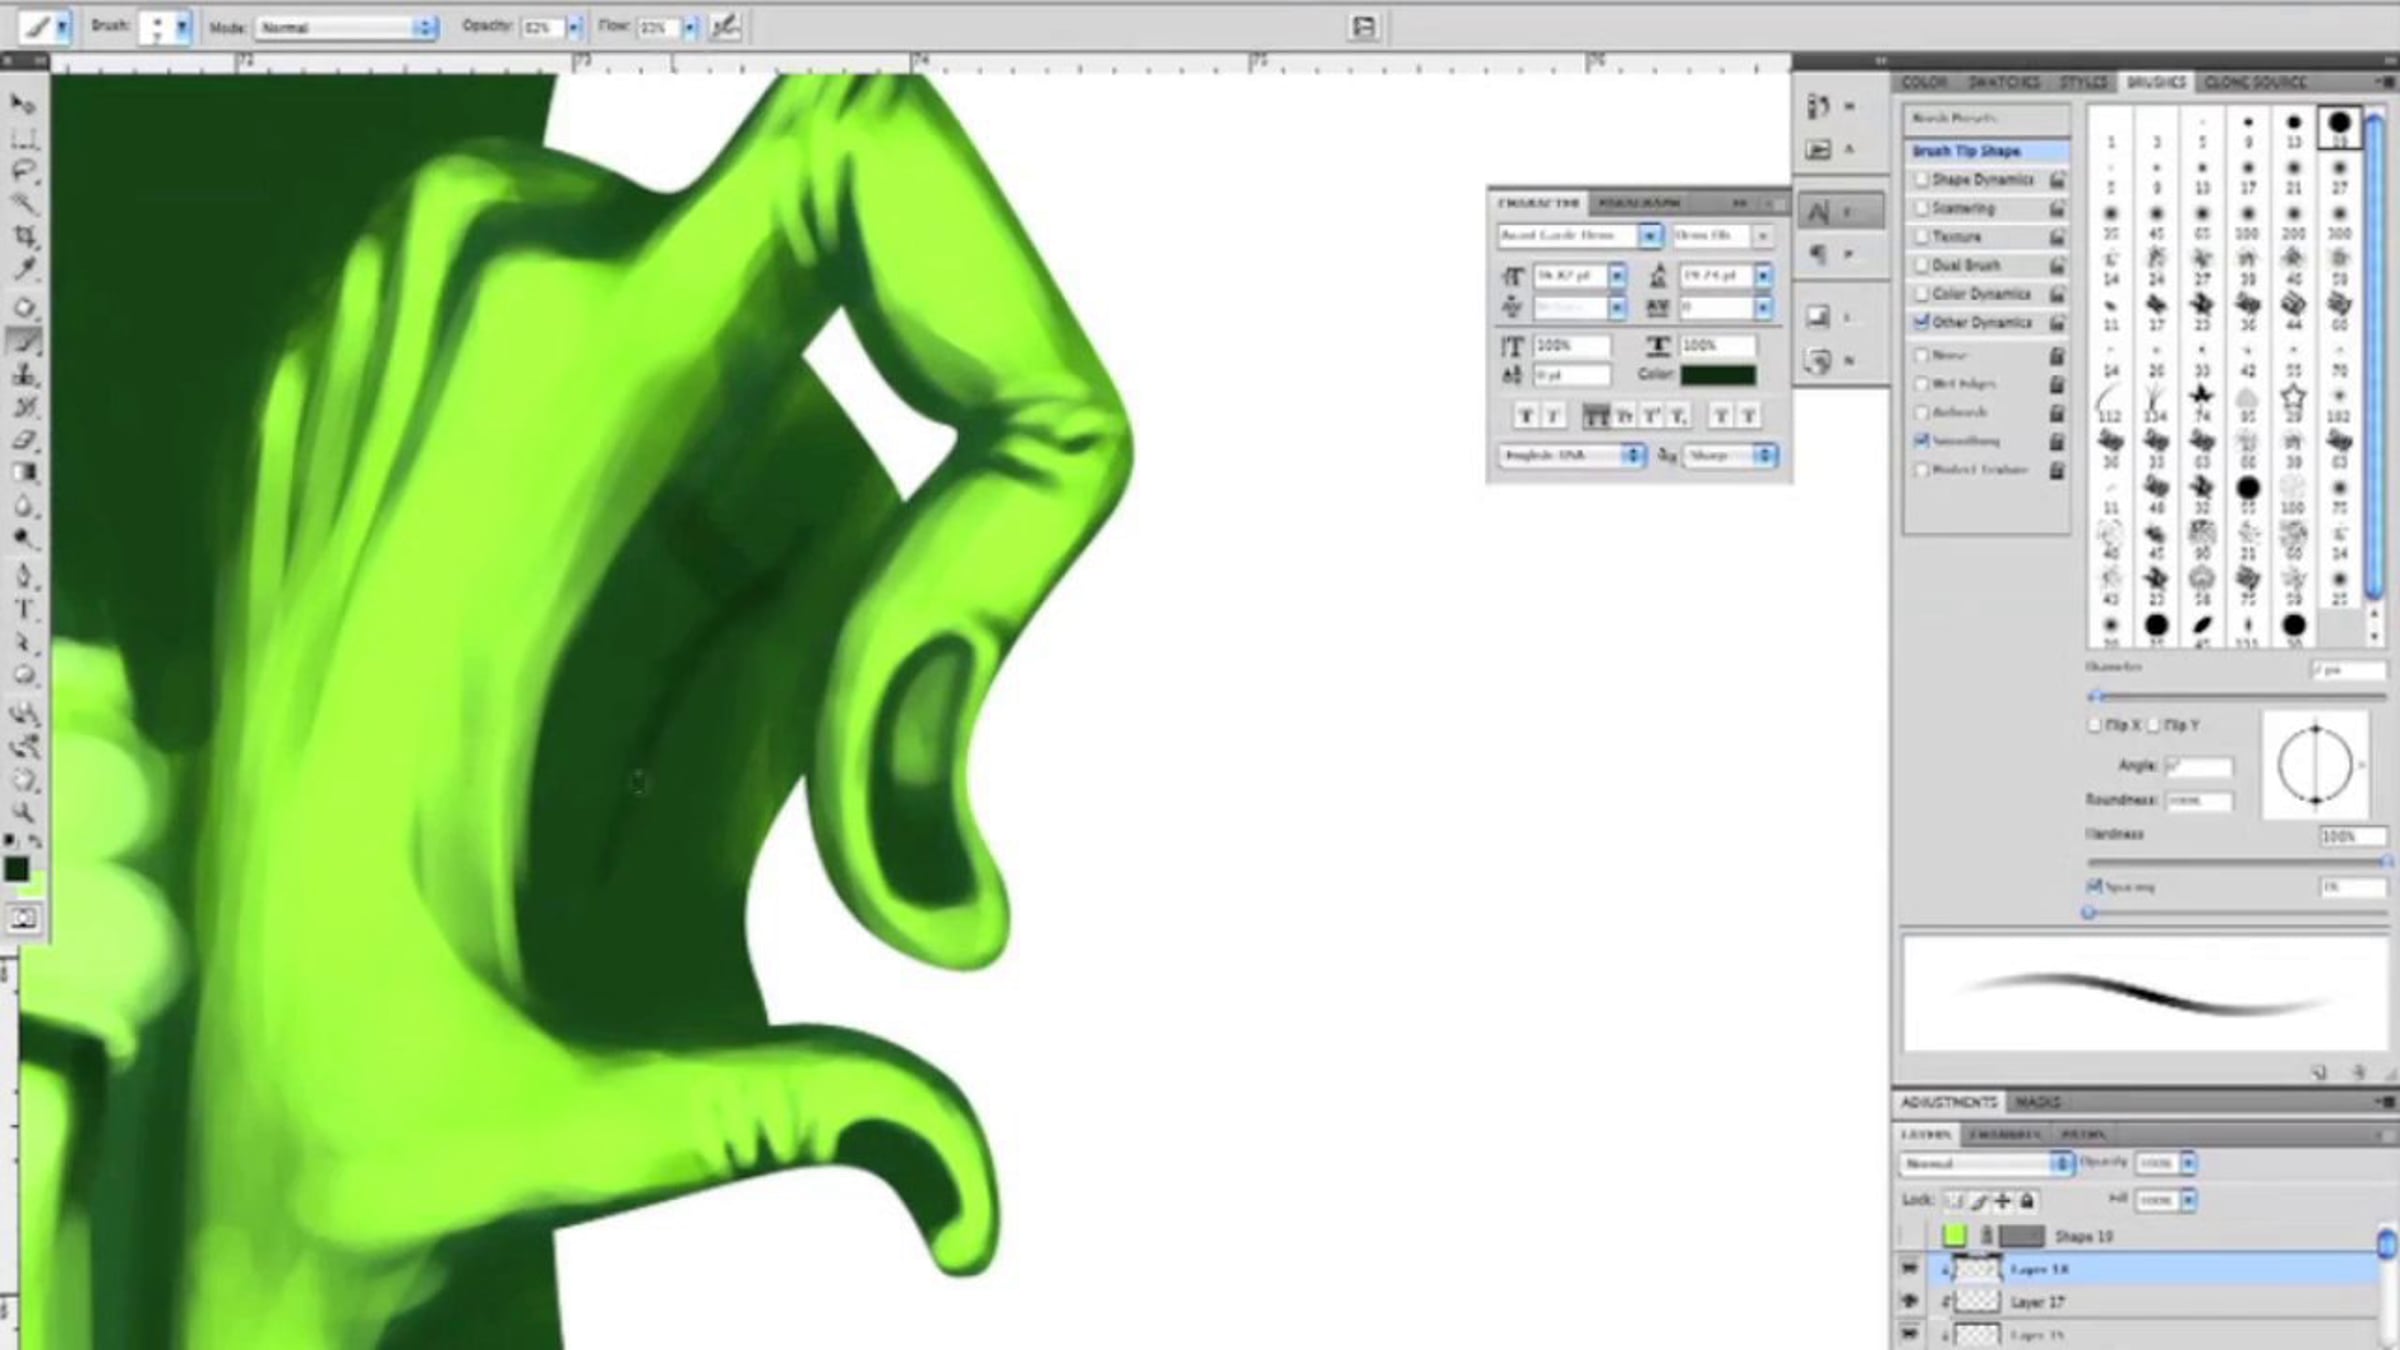This screenshot has height=1350, width=2400.
Task: Enable Shape Dynamics checkbox
Action: tap(1921, 180)
